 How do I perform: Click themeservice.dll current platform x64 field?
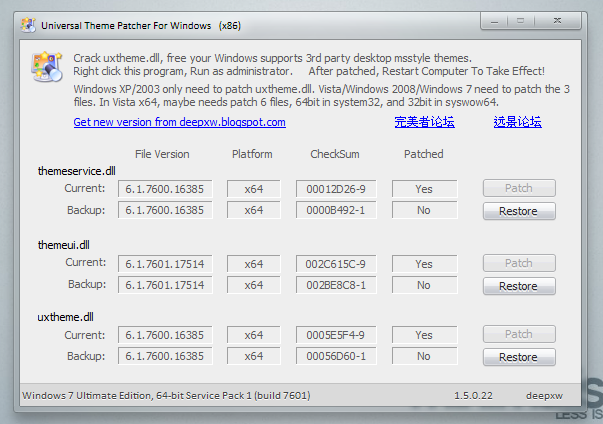254,189
